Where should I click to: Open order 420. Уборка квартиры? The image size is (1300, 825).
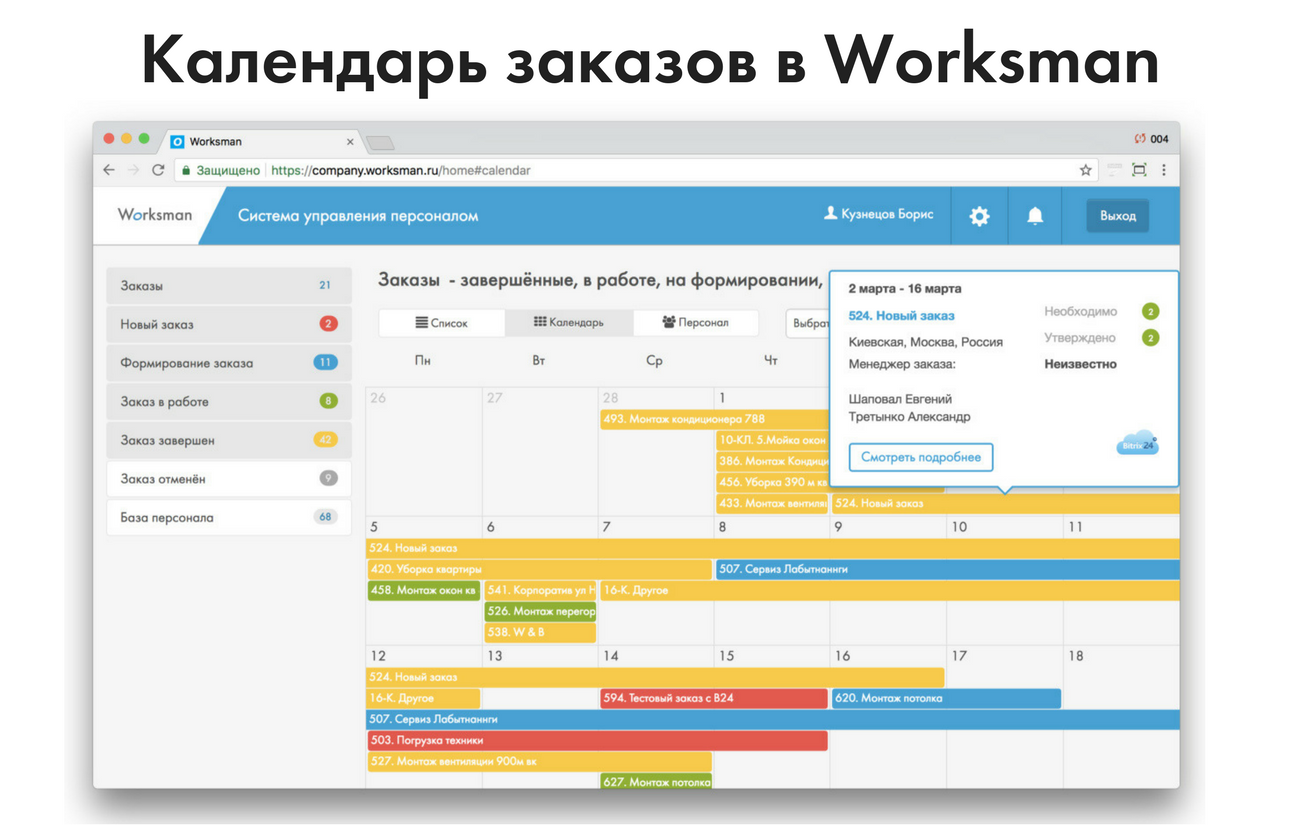tap(539, 569)
